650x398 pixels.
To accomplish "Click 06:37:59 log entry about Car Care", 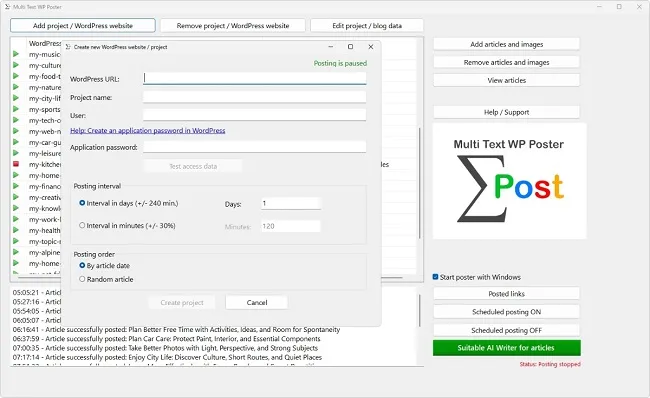I will coord(166,339).
